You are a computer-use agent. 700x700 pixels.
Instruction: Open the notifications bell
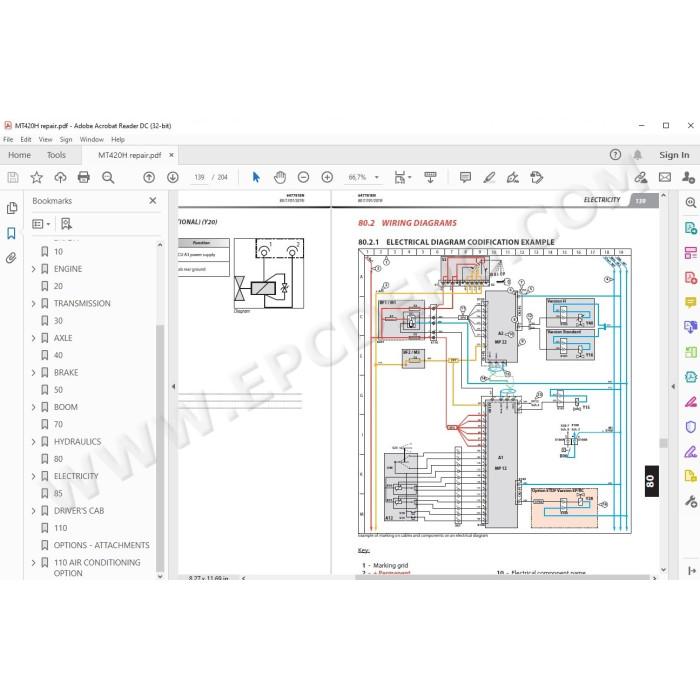tap(638, 155)
